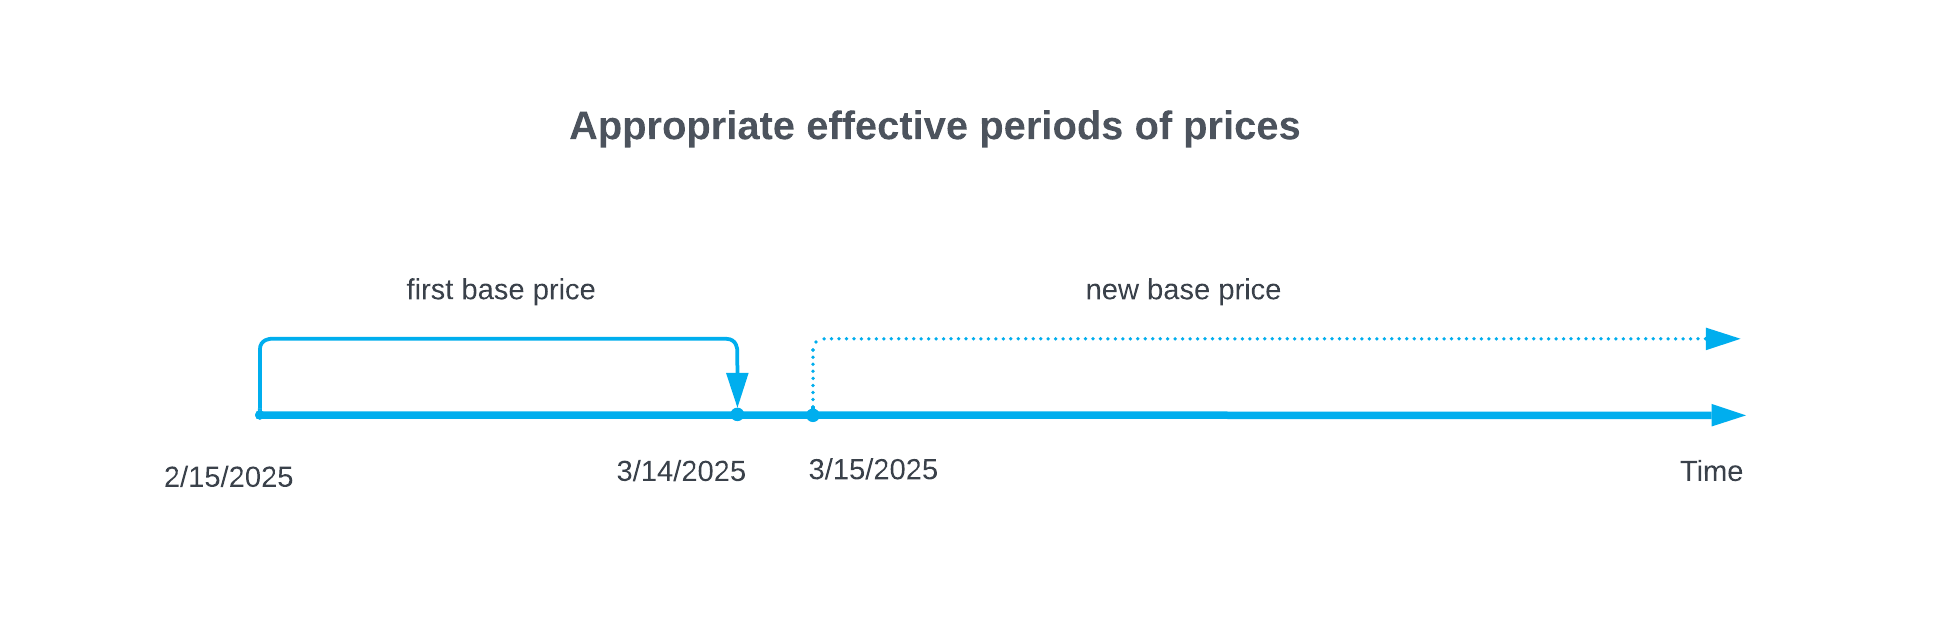Viewport: 1941px width, 617px height.
Task: Select the 'first base price' label
Action: (x=500, y=290)
